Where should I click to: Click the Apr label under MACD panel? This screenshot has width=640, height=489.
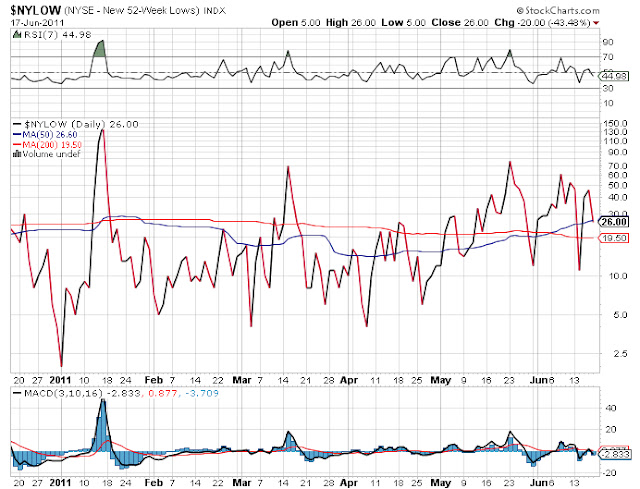pos(349,483)
